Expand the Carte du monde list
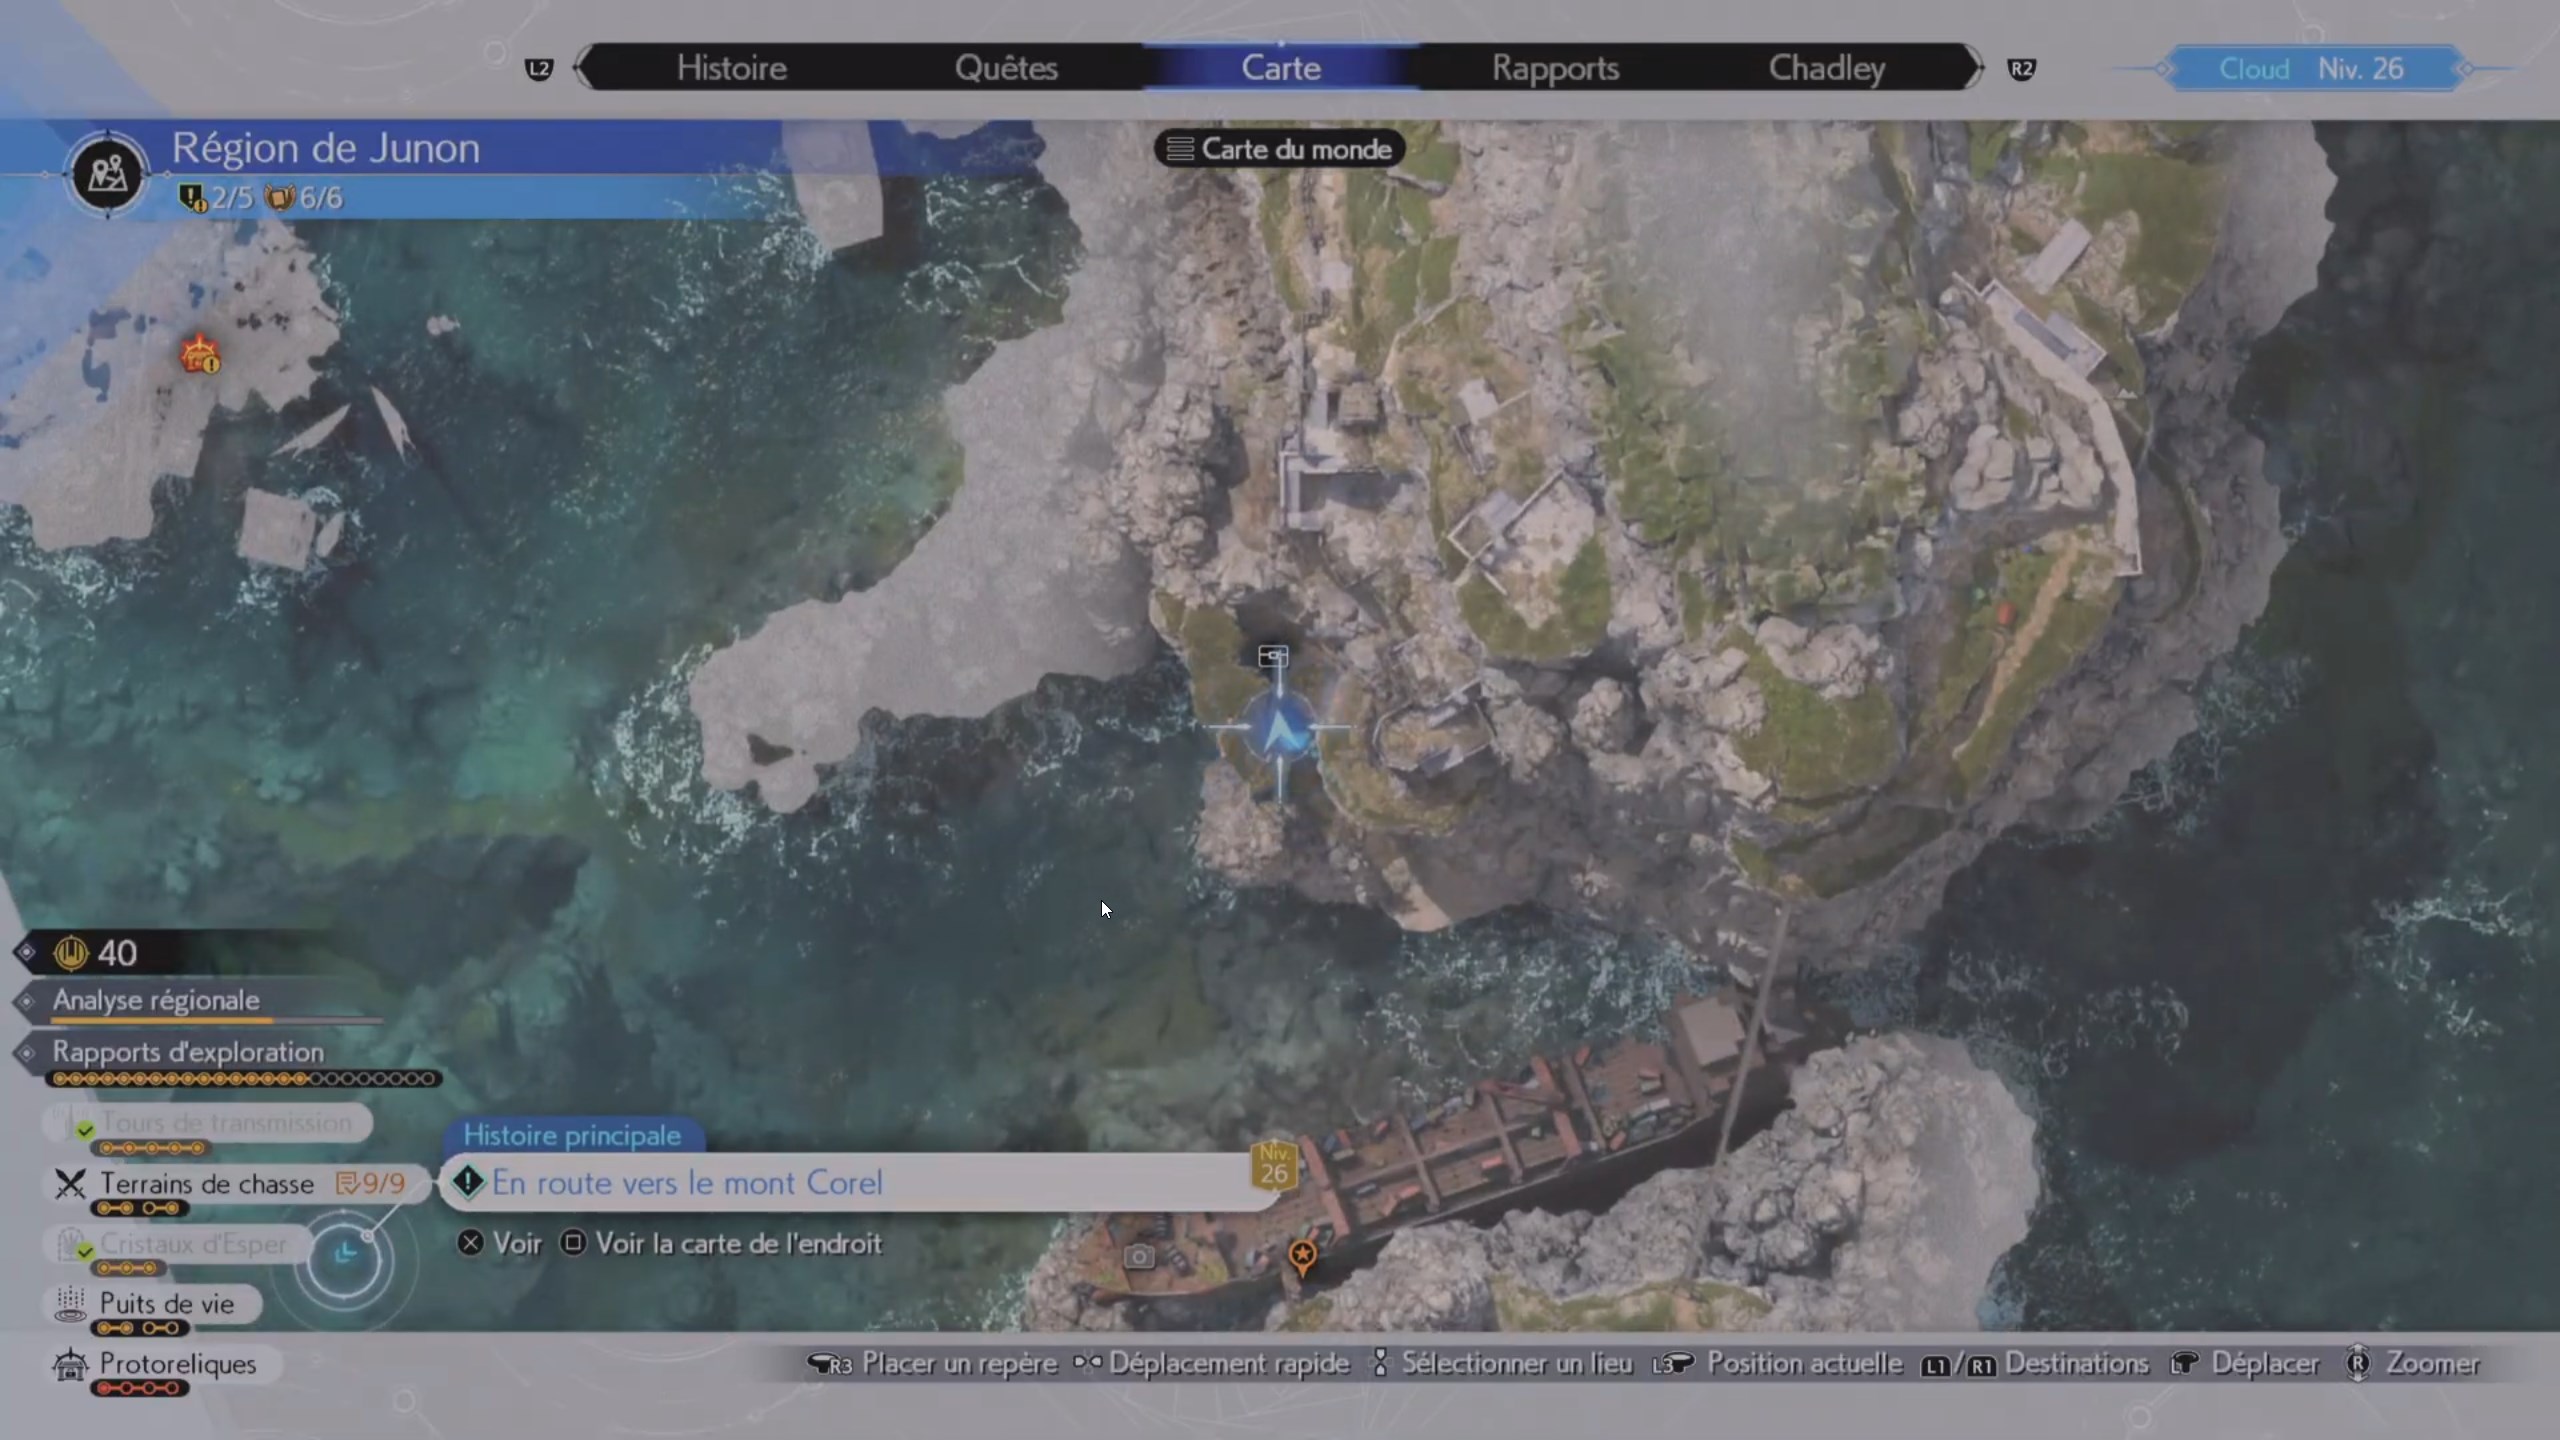The image size is (2560, 1440). point(1280,149)
